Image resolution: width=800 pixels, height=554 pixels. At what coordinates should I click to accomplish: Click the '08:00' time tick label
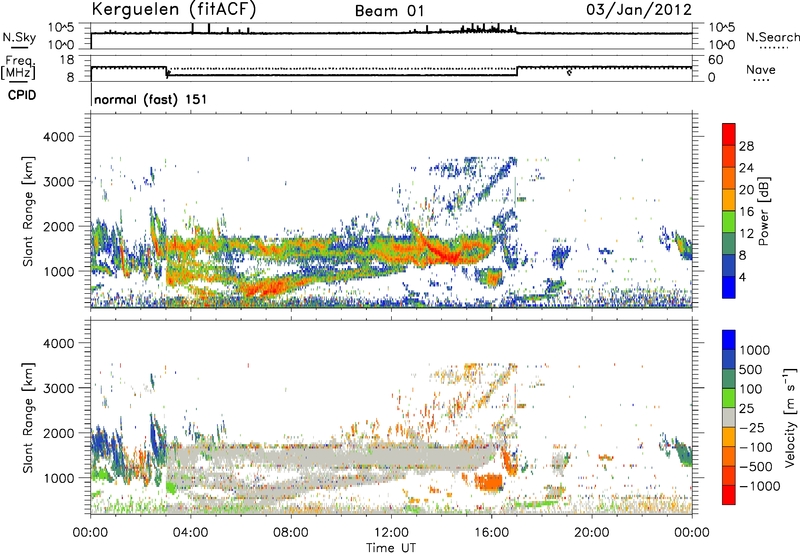point(291,533)
